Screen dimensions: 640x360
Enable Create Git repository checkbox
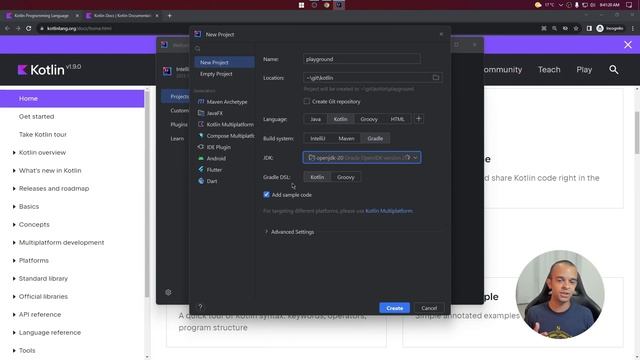coord(307,101)
